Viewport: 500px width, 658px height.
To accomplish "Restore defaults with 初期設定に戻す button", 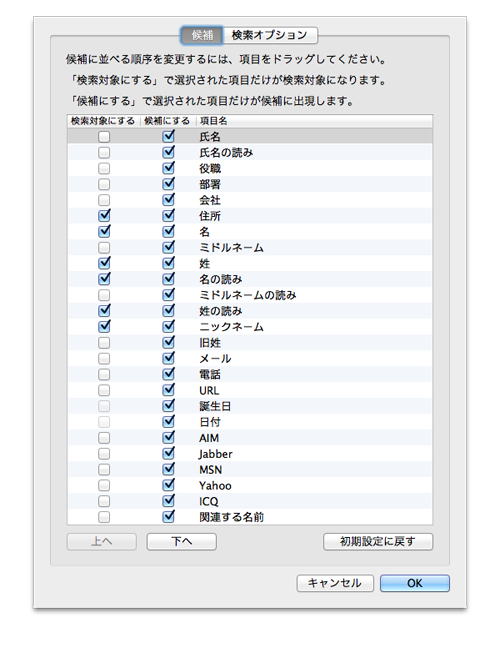I will coord(378,541).
